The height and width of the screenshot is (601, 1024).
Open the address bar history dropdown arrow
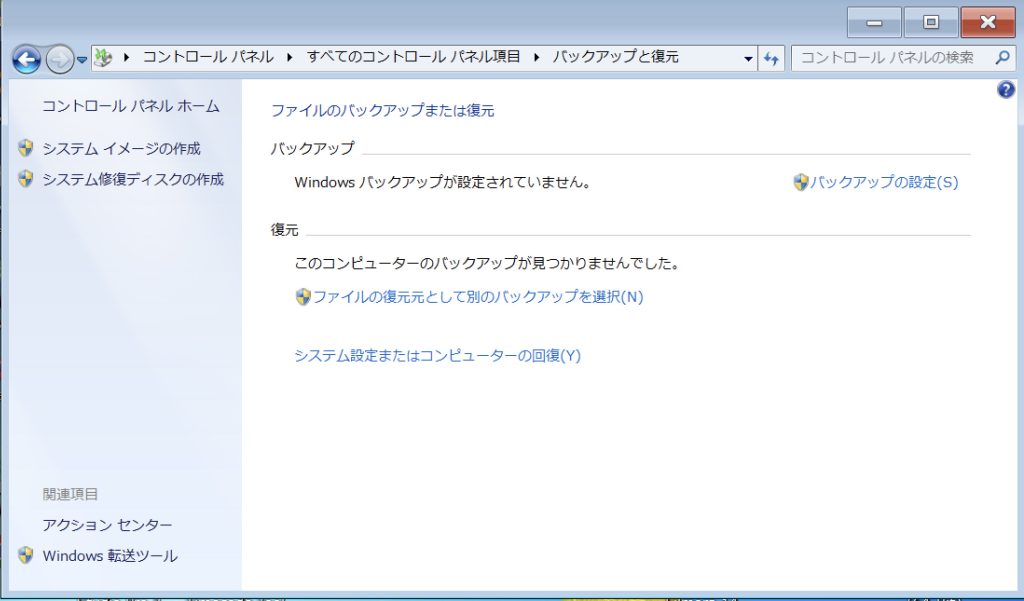coord(748,58)
